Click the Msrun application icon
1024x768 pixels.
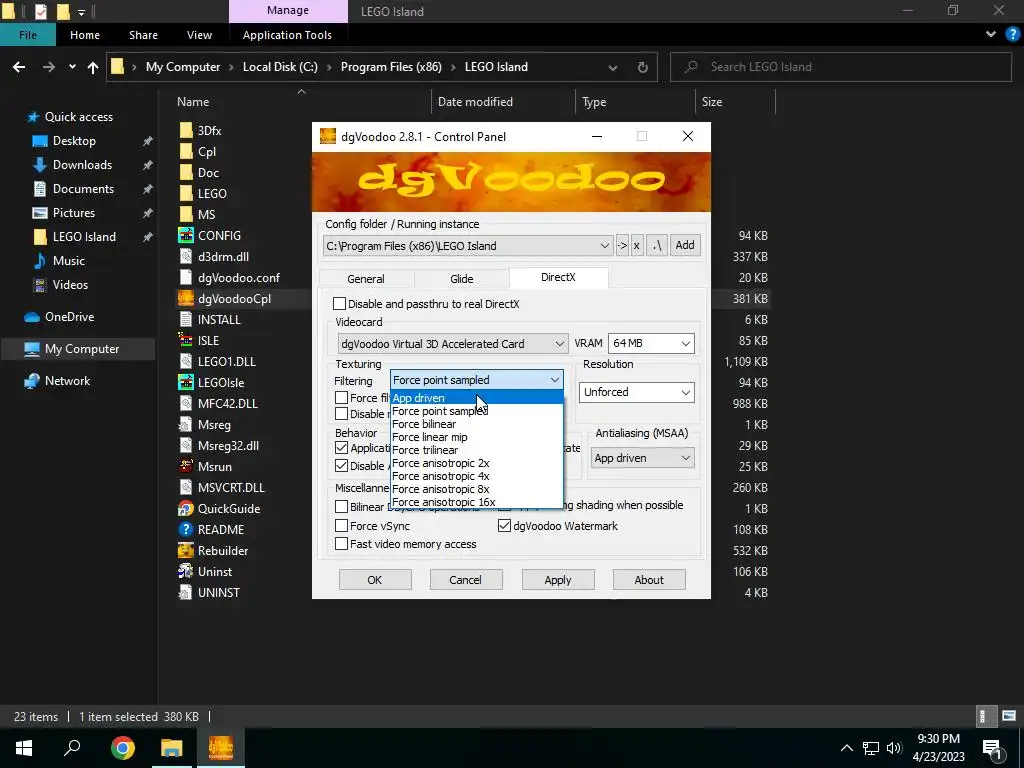[x=186, y=466]
